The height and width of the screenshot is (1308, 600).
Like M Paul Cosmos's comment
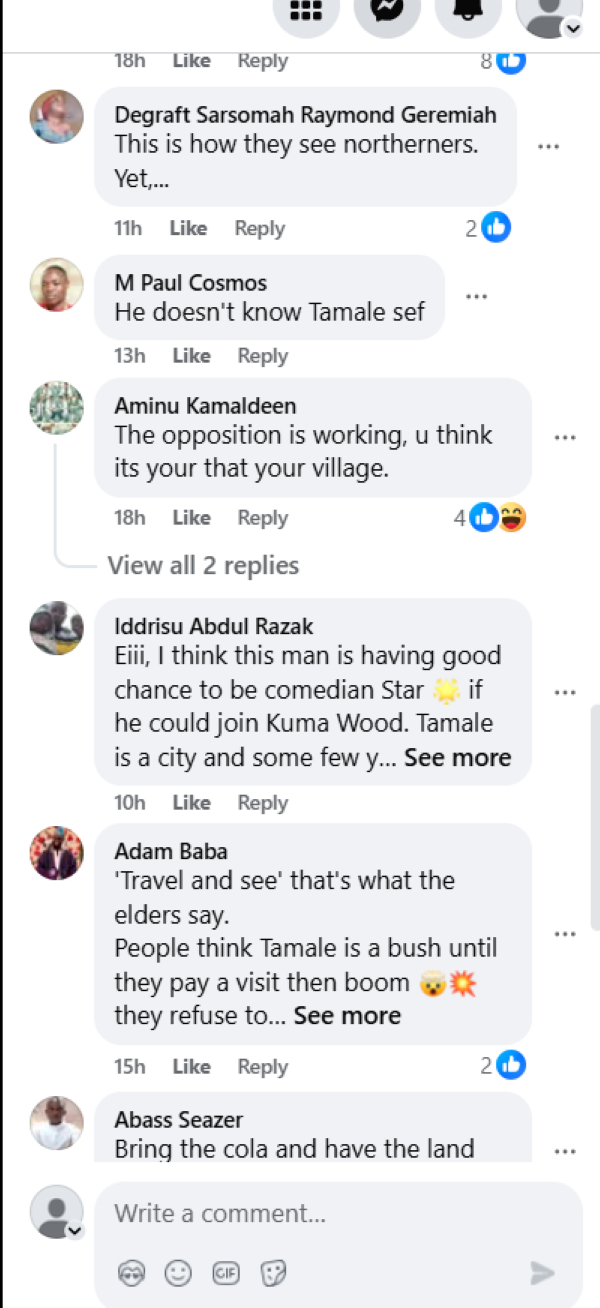pyautogui.click(x=191, y=356)
